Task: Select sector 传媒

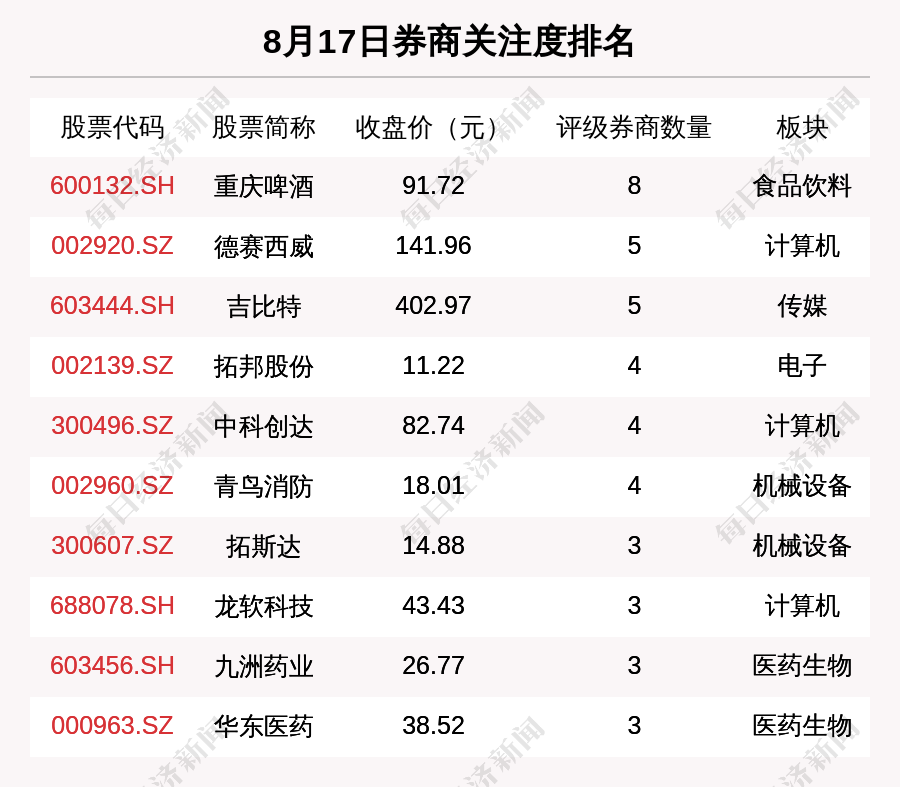Action: (802, 307)
